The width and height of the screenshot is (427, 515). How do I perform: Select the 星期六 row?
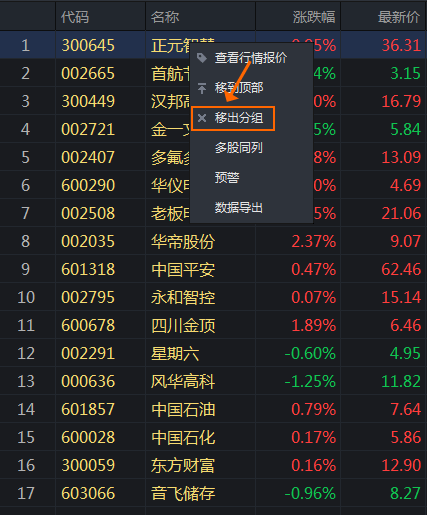[x=213, y=353]
